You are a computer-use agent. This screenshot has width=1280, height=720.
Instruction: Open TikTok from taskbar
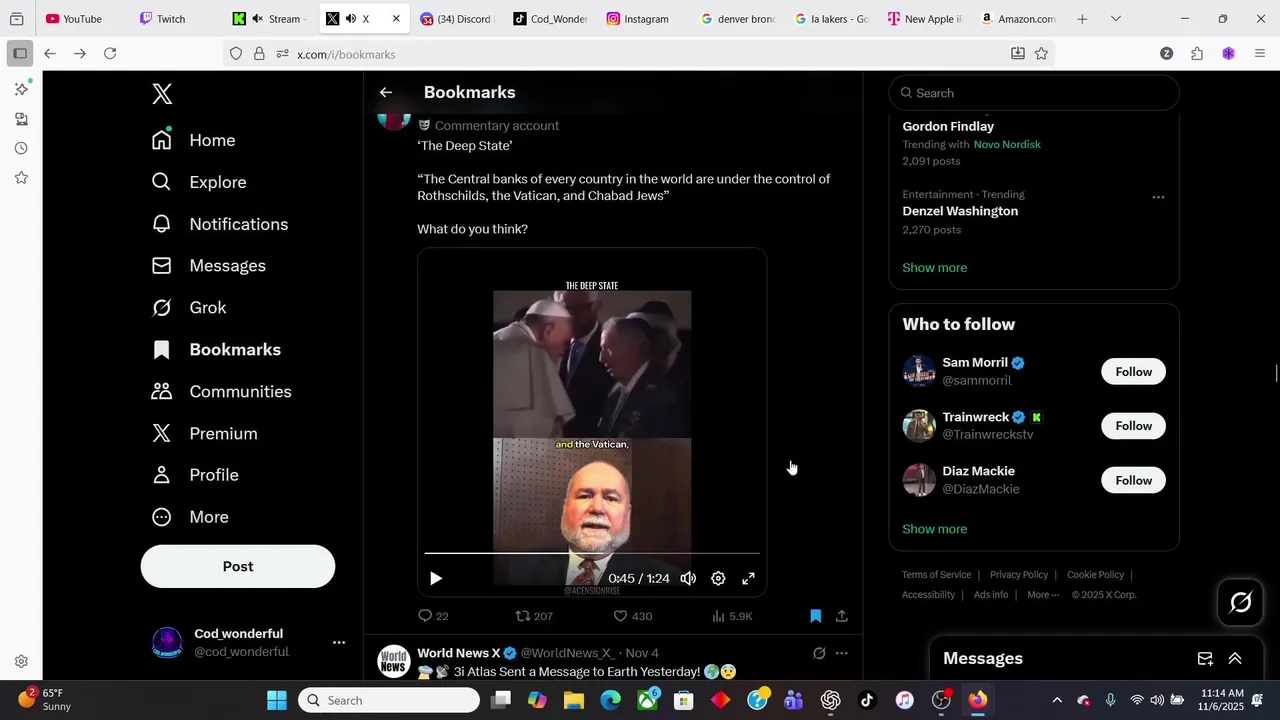pyautogui.click(x=867, y=700)
